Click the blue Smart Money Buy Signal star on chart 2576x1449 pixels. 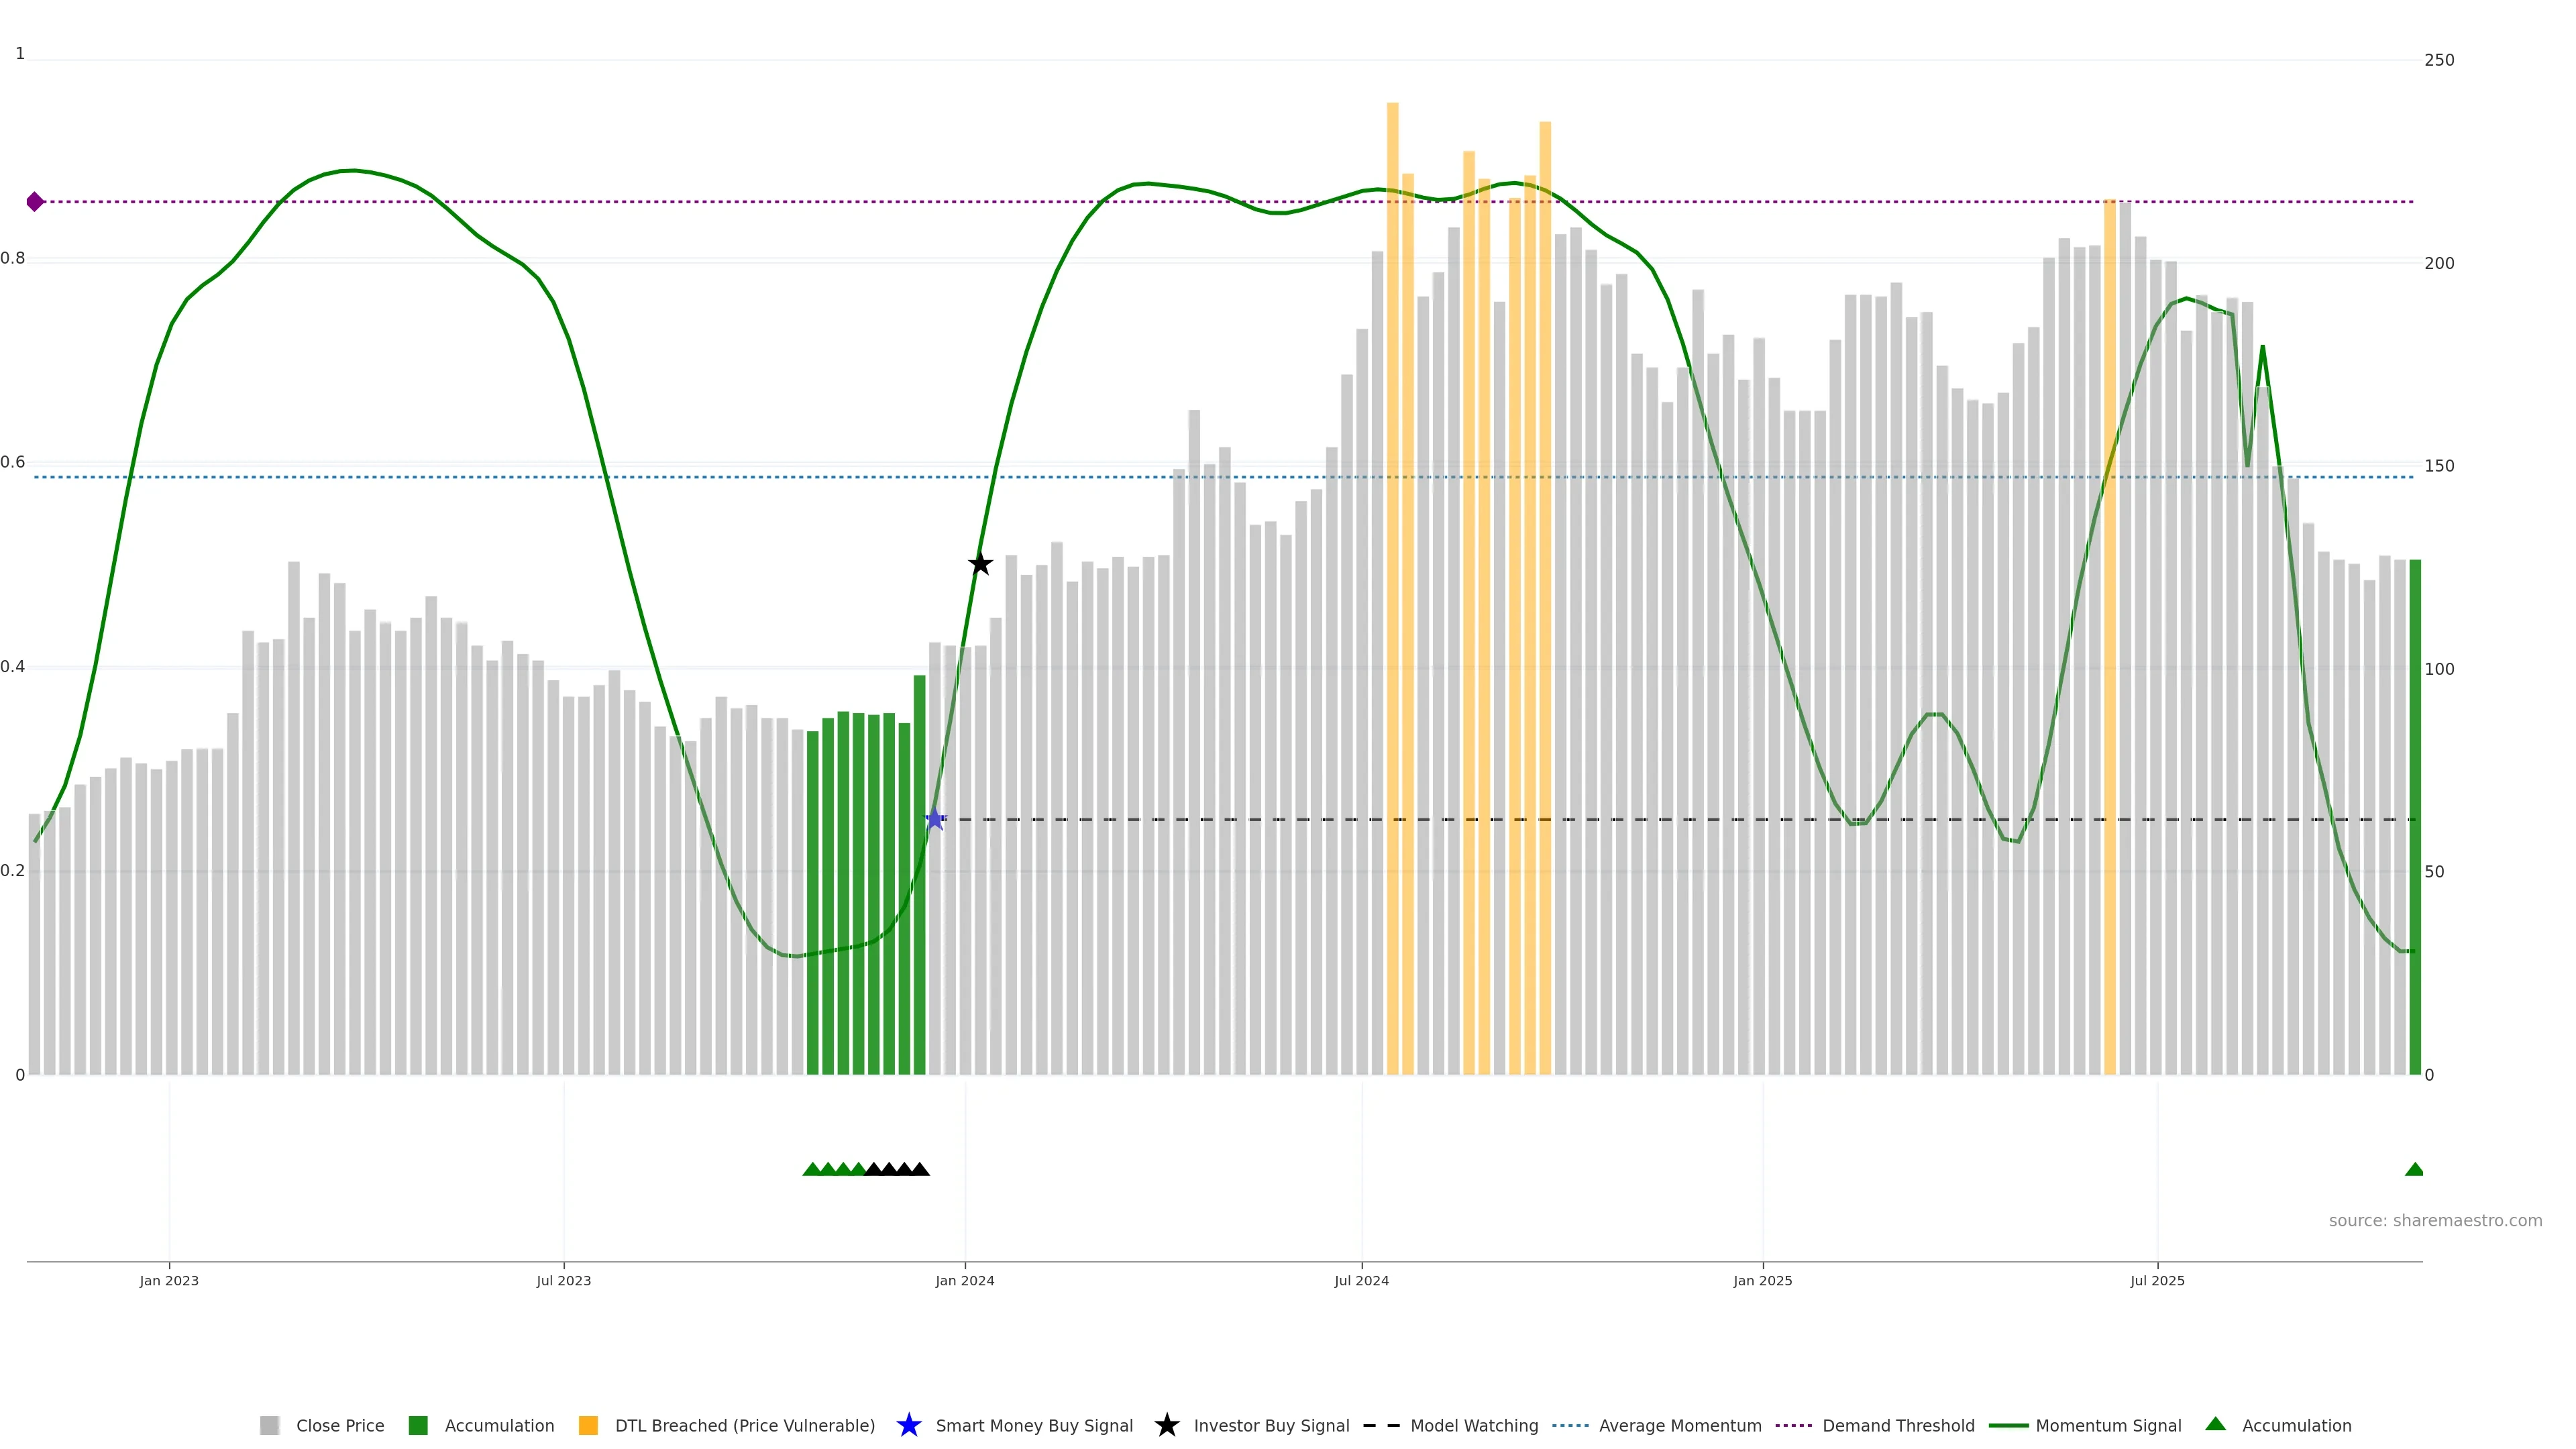[934, 819]
